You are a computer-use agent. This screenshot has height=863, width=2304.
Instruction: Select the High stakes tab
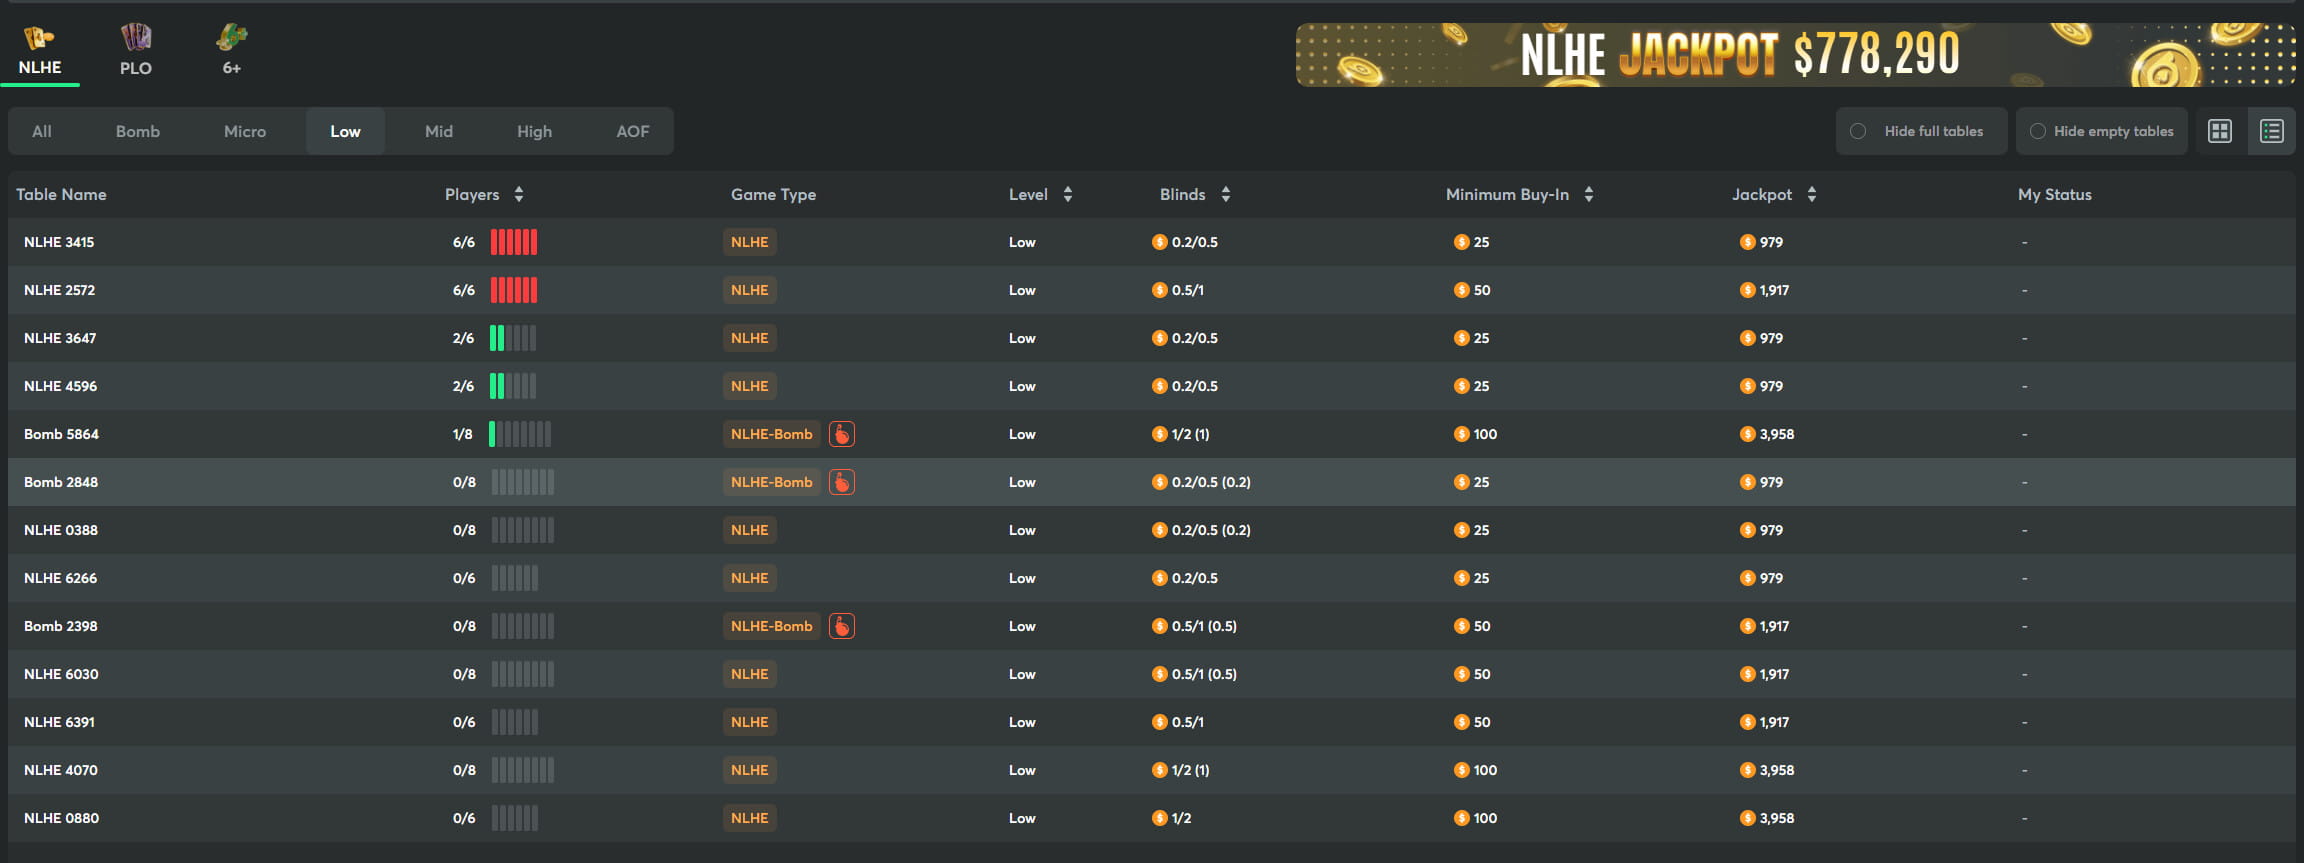pos(534,131)
